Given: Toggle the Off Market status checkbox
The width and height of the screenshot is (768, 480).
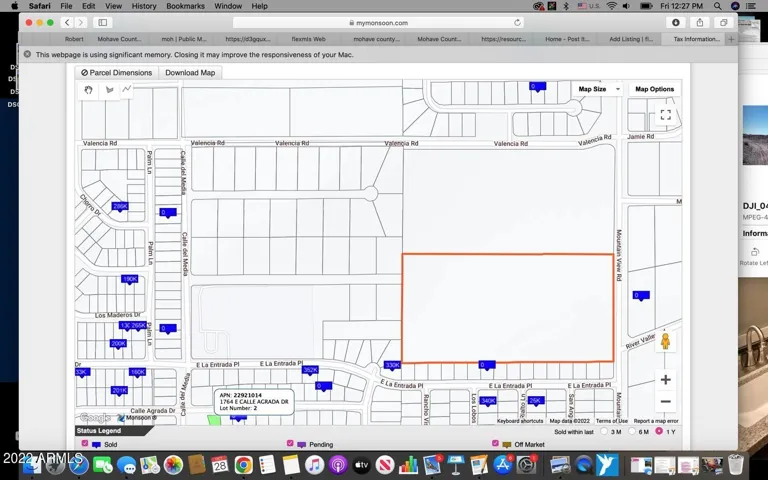Looking at the screenshot, I should point(495,443).
